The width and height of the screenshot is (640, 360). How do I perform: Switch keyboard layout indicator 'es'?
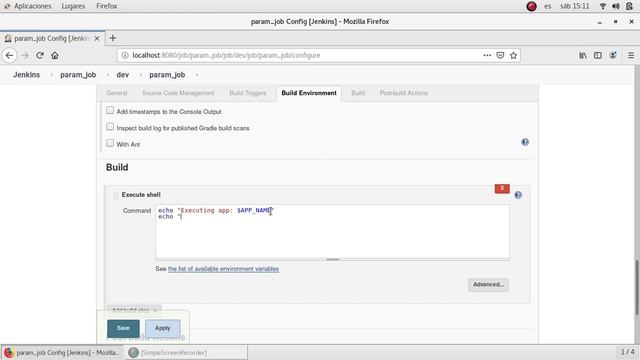(x=548, y=6)
